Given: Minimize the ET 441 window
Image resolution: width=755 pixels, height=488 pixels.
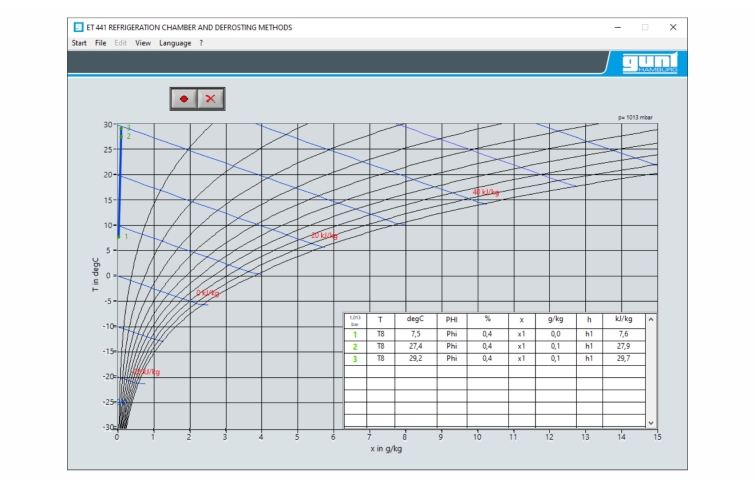Looking at the screenshot, I should tap(618, 27).
